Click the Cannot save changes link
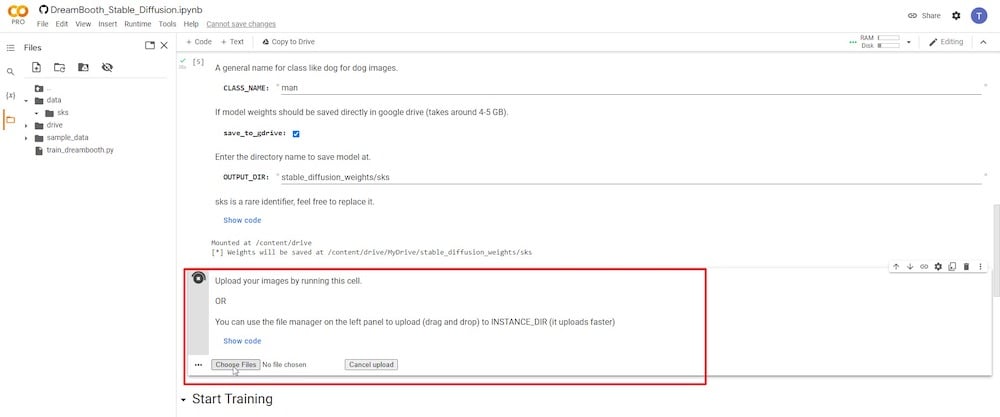 (x=241, y=24)
